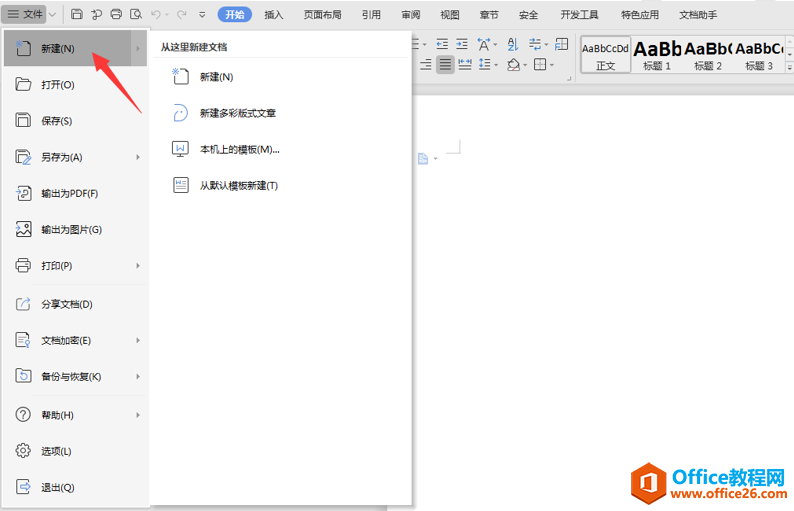Click the shading fill bucket icon
Image resolution: width=794 pixels, height=511 pixels.
513,64
